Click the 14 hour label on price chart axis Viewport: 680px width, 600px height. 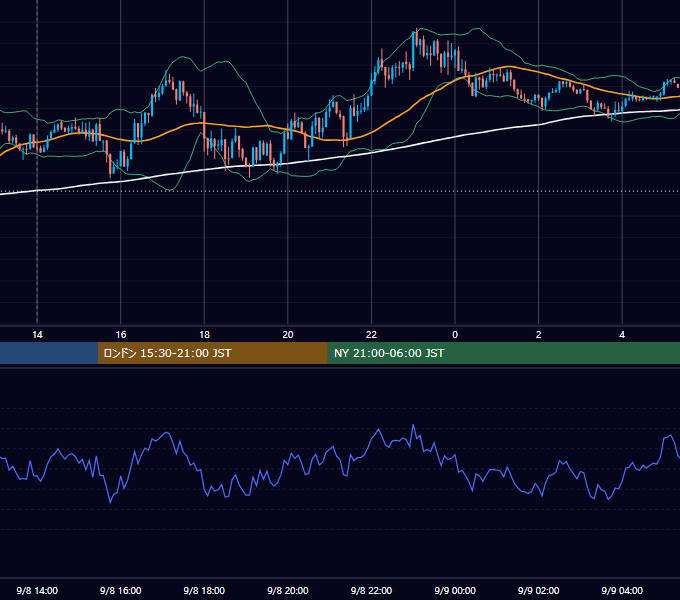[37, 335]
